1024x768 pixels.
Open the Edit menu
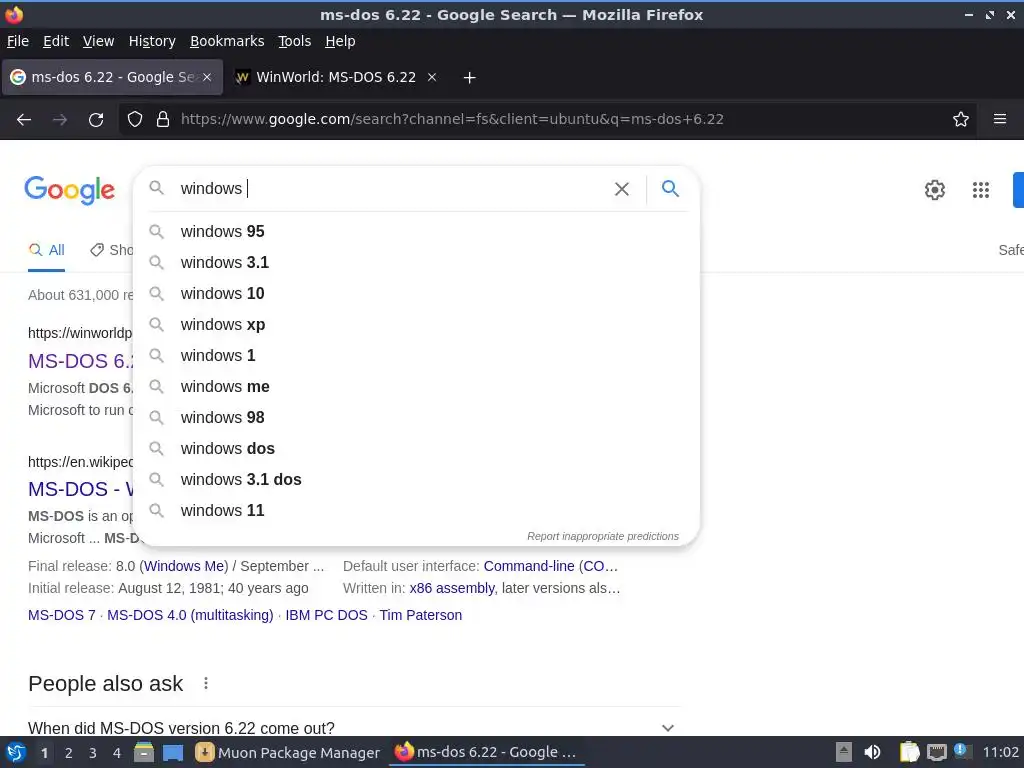56,41
